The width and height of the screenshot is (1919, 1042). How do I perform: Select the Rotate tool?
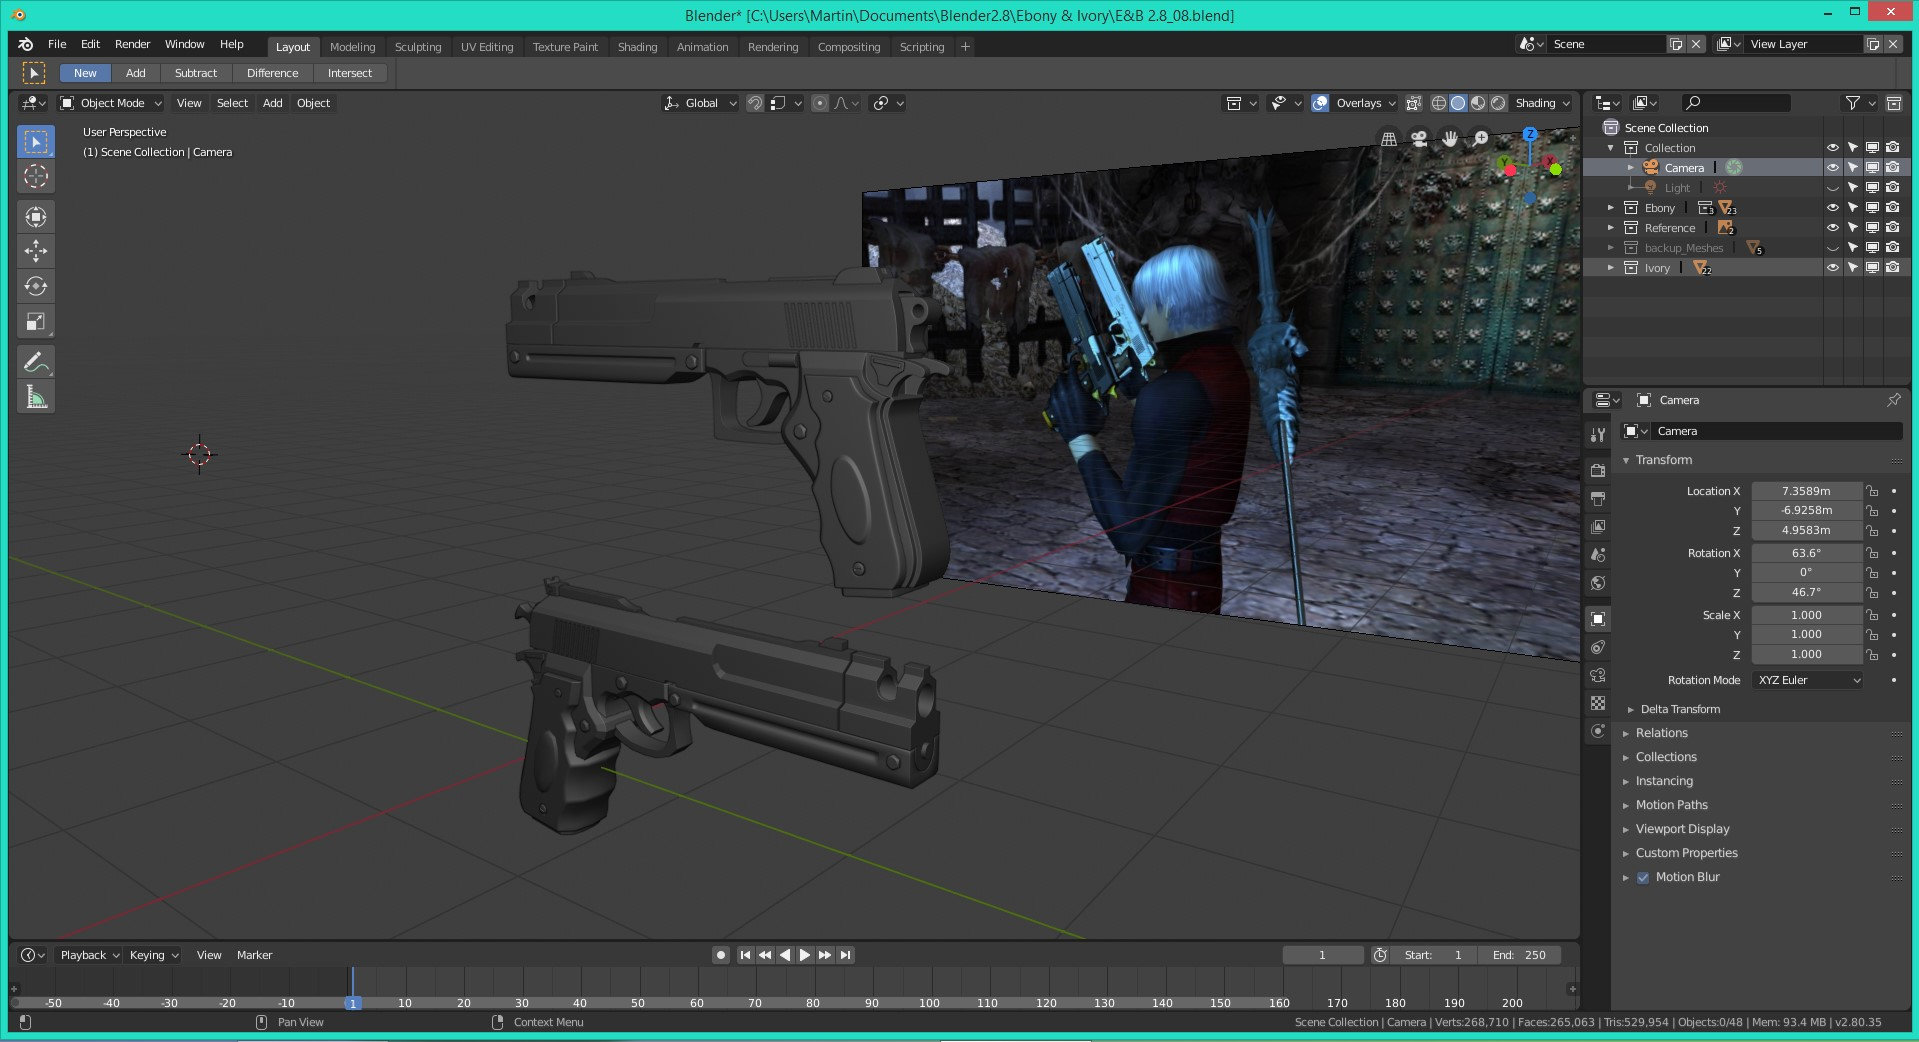[36, 286]
